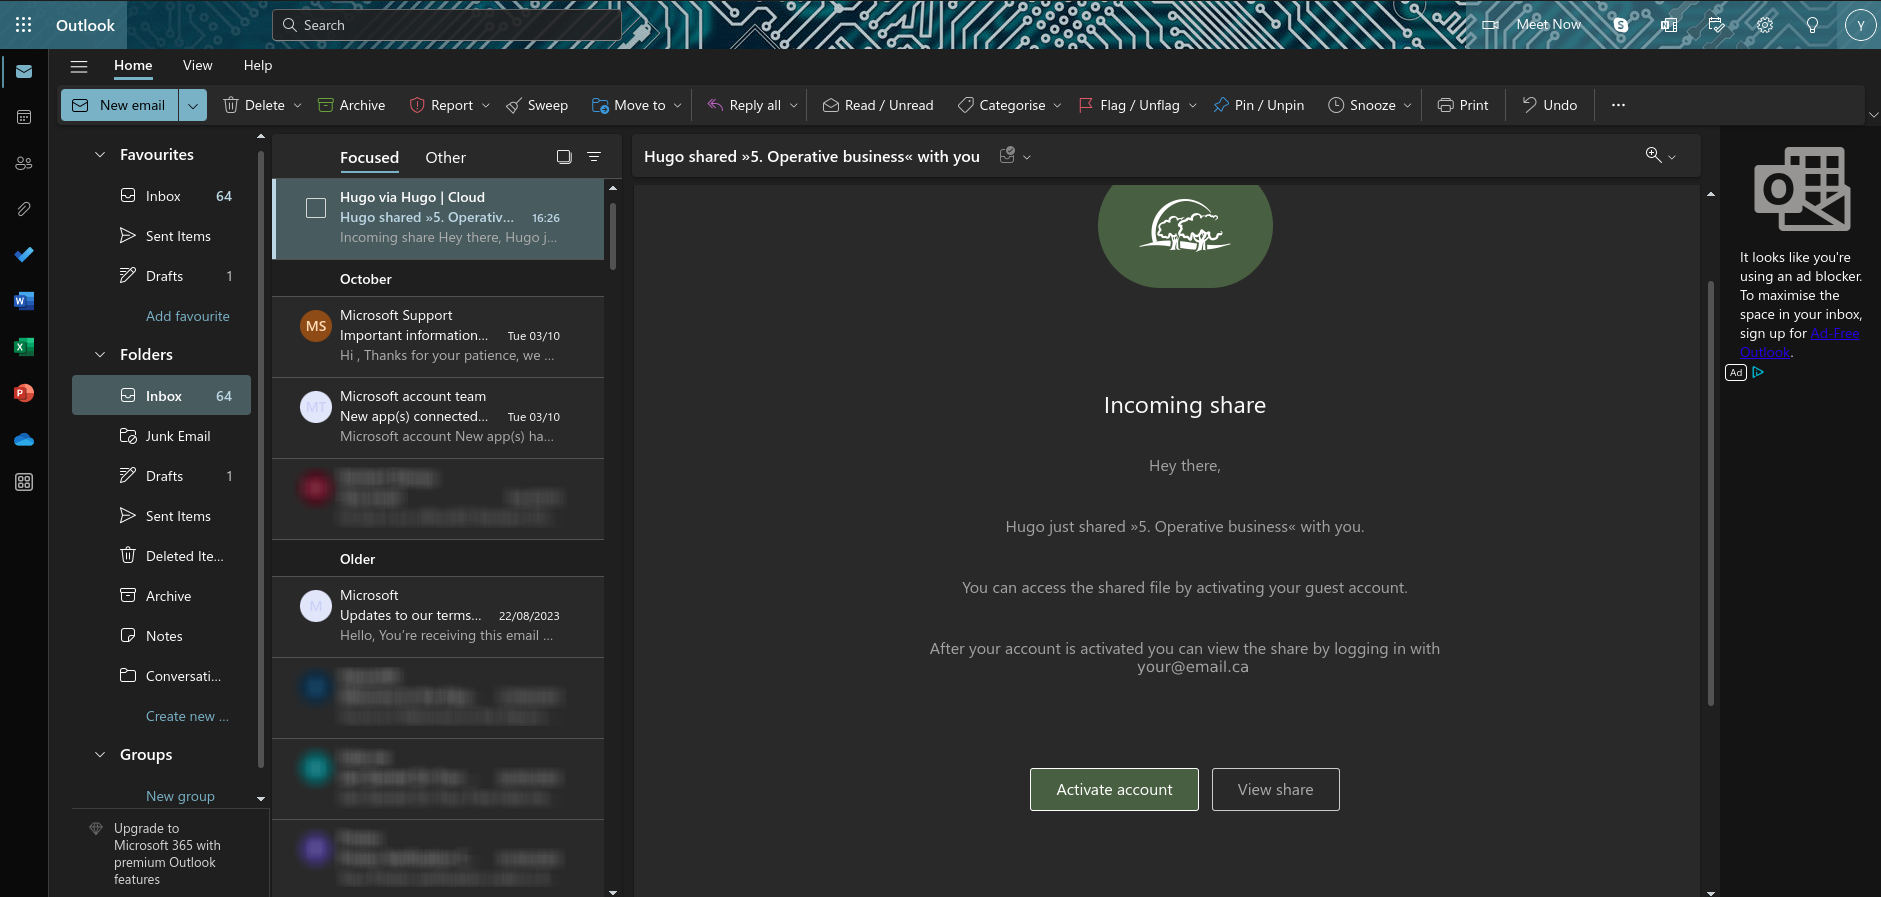Image resolution: width=1881 pixels, height=897 pixels.
Task: Open People in the left app rail
Action: click(x=24, y=163)
